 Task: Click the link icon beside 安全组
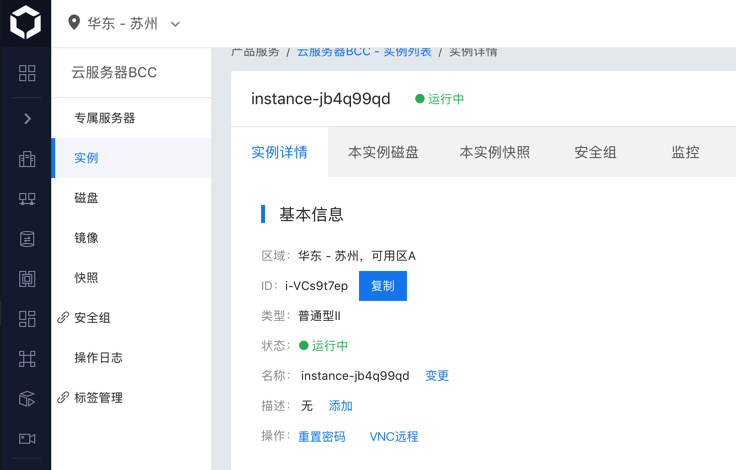(x=63, y=318)
